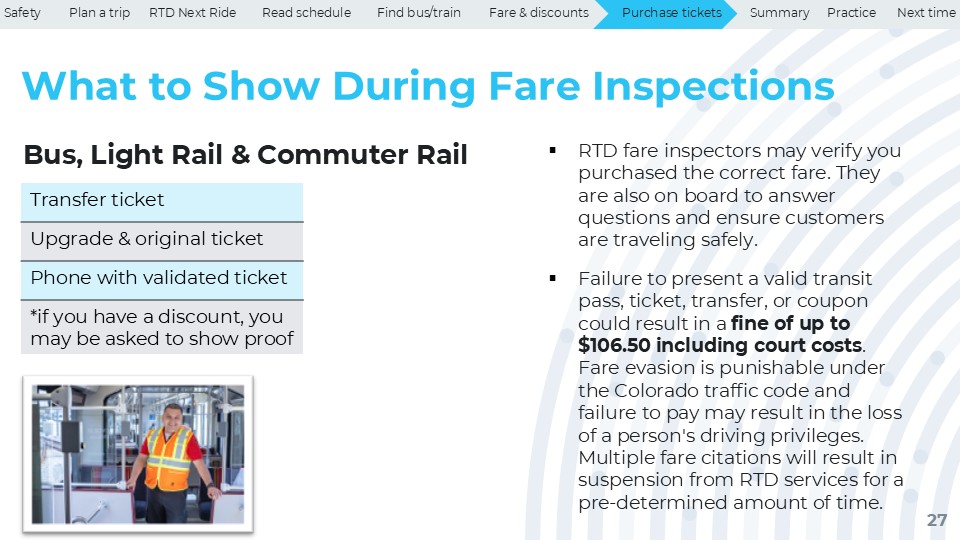Click the RTD worker photo thumbnail

coord(138,453)
